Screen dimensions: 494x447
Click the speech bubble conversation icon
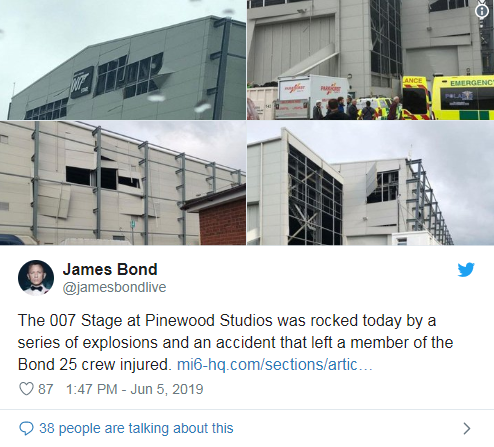26,428
